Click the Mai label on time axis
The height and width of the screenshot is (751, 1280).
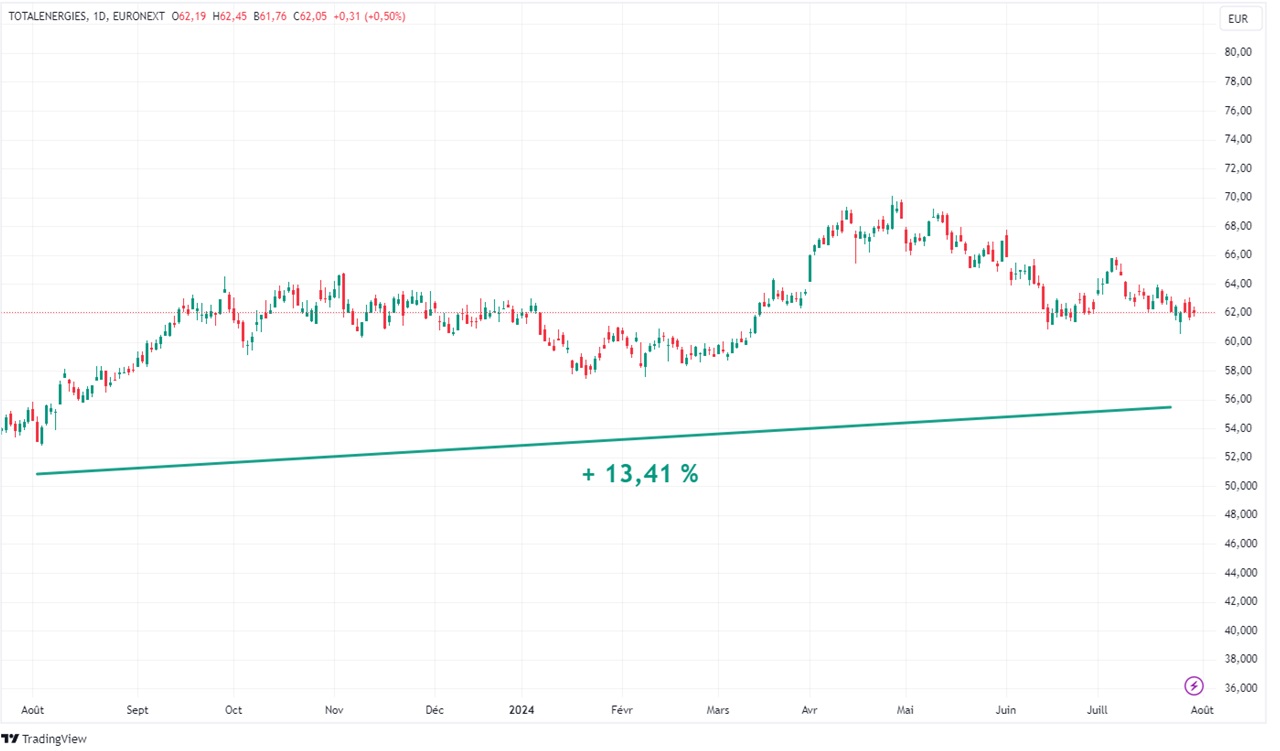pos(905,710)
